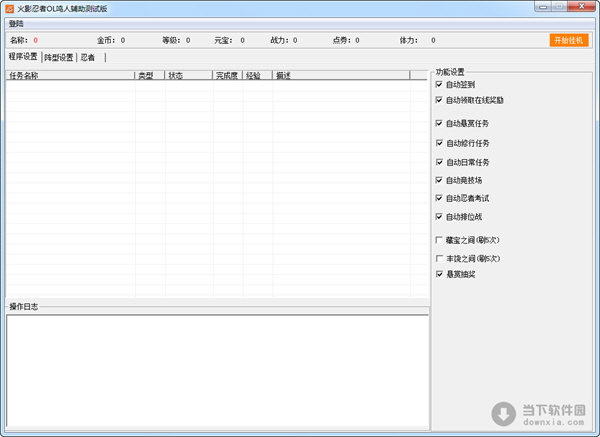Enable 藏宝之间(刷5次) checkbox
Viewport: 600px width, 437px height.
(x=439, y=240)
